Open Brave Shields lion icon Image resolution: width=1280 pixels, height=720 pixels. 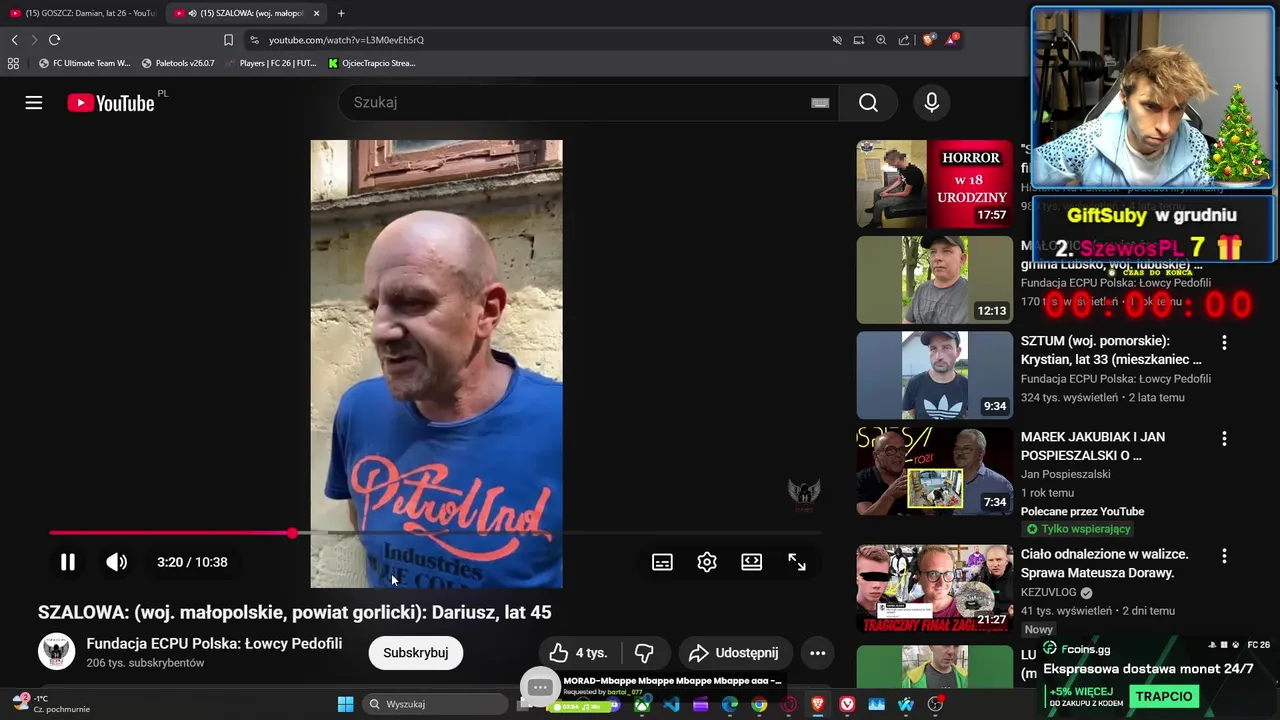coord(928,40)
